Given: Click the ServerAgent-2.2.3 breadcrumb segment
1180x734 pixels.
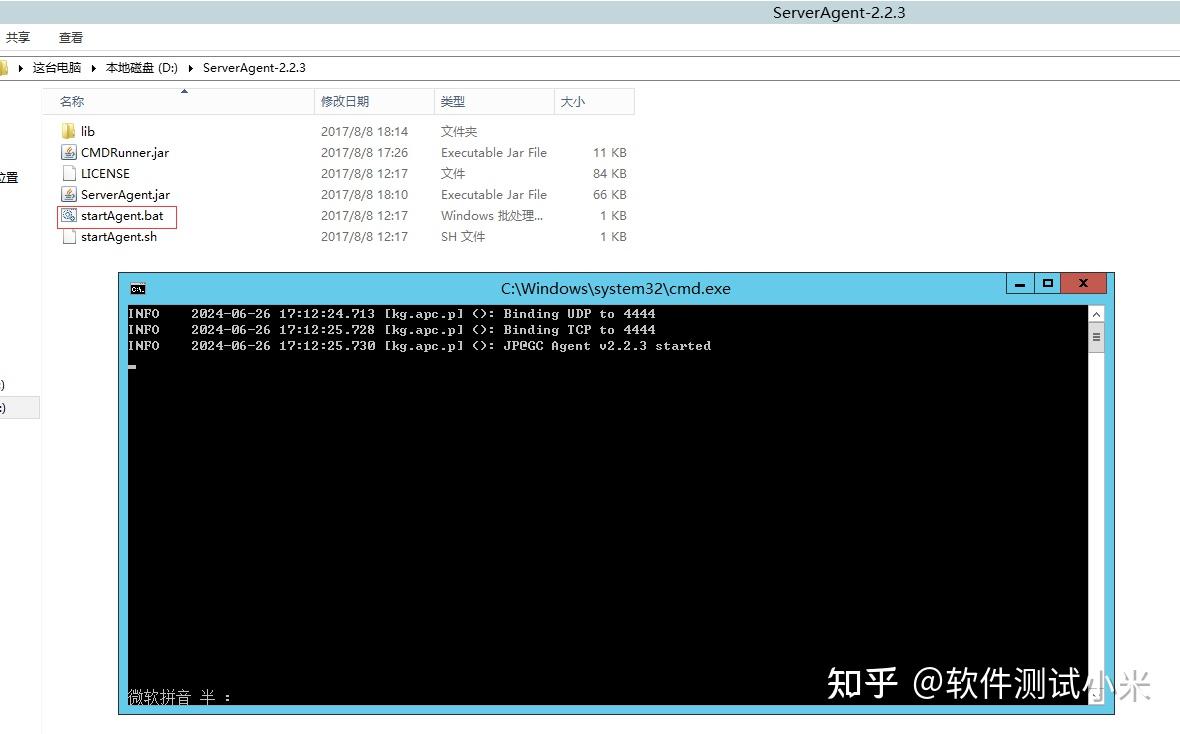Looking at the screenshot, I should (x=252, y=67).
